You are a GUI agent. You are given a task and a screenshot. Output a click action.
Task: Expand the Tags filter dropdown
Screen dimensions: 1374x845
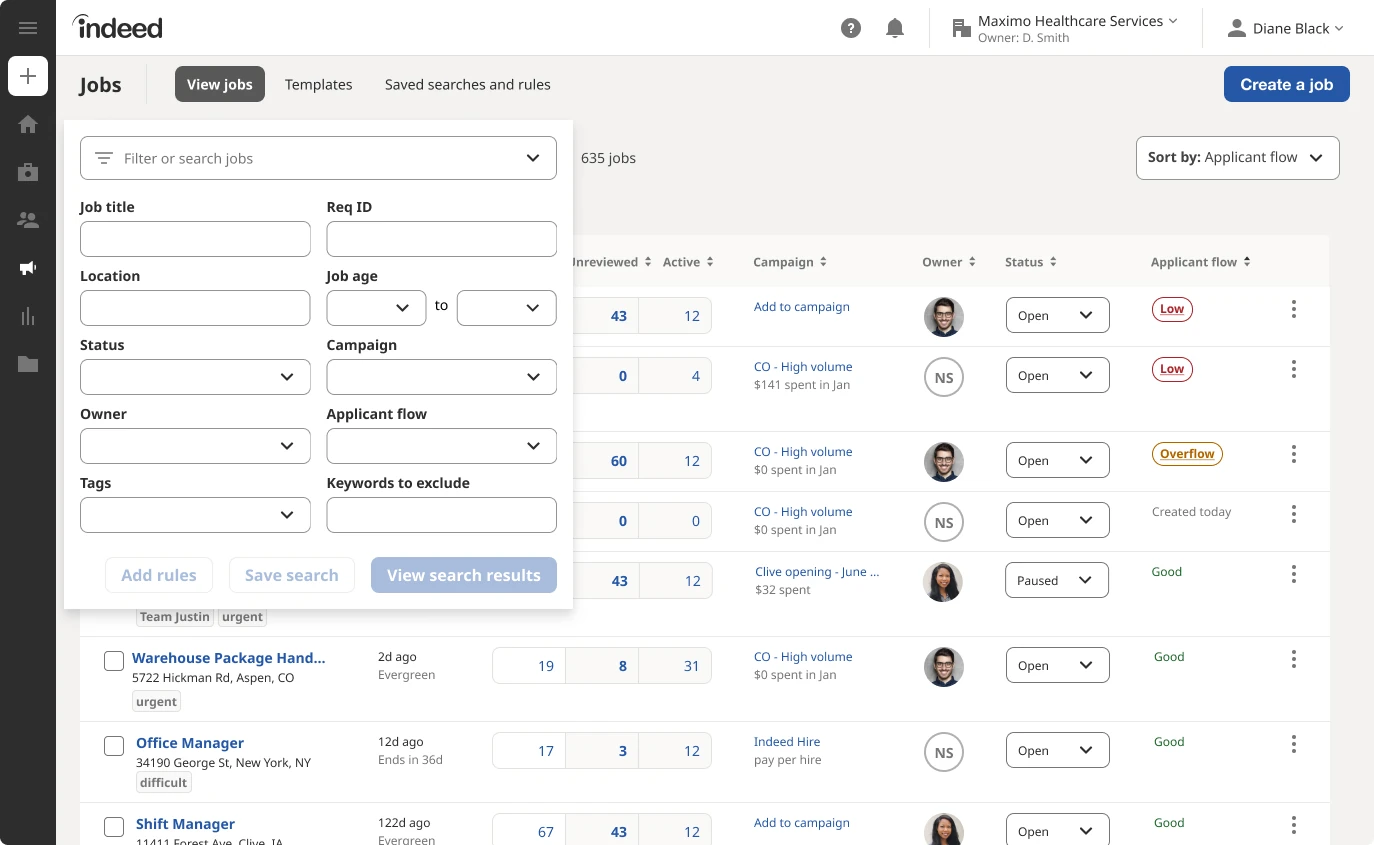195,515
